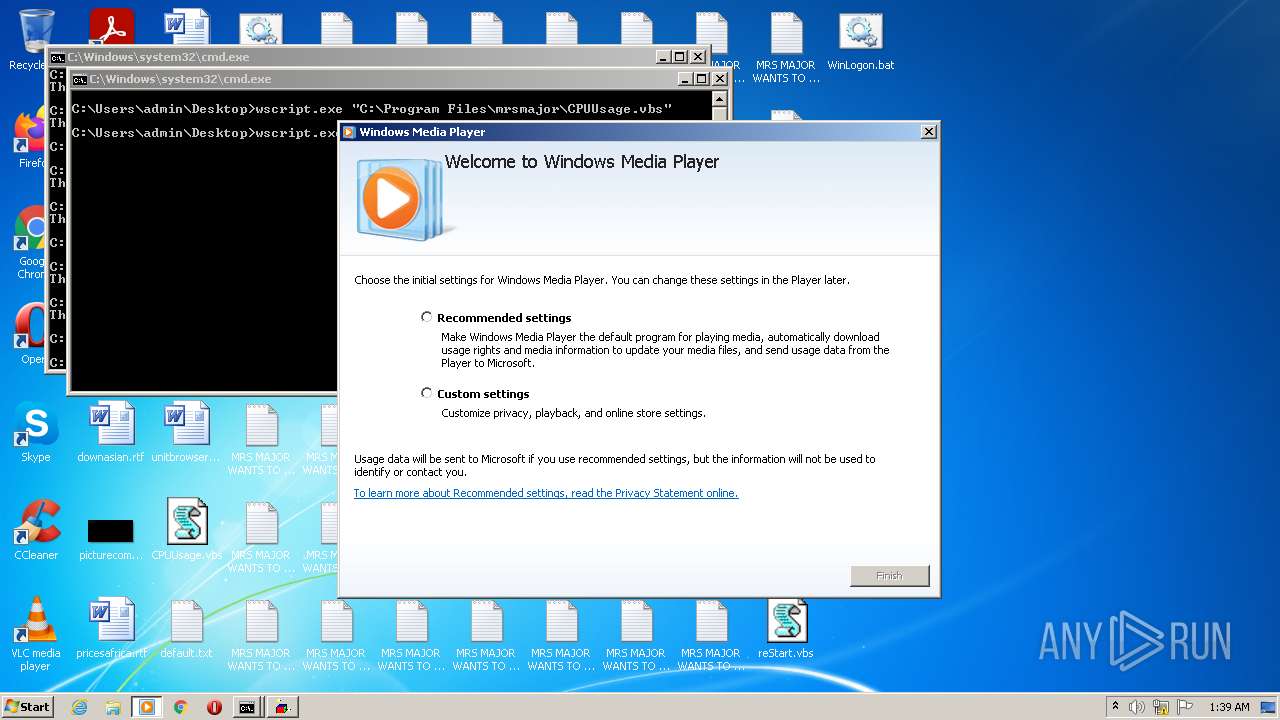The image size is (1280, 720).
Task: Select the WinLogon.bat desktop file
Action: tap(860, 40)
